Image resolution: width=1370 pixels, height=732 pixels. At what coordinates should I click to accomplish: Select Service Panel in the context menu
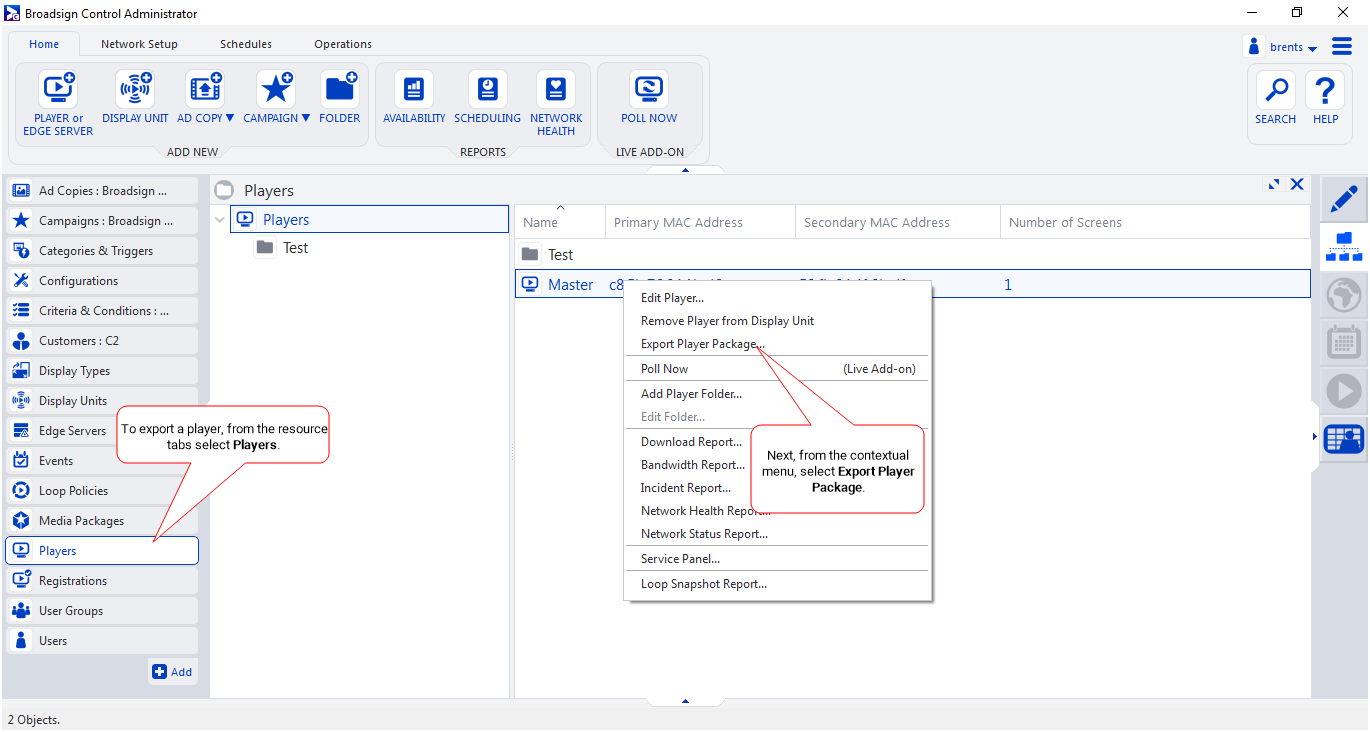(x=680, y=559)
